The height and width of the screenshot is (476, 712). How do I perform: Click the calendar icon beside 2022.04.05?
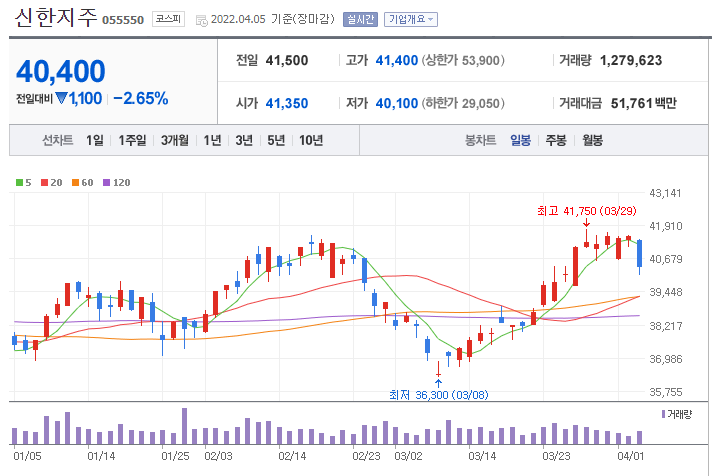(x=202, y=20)
